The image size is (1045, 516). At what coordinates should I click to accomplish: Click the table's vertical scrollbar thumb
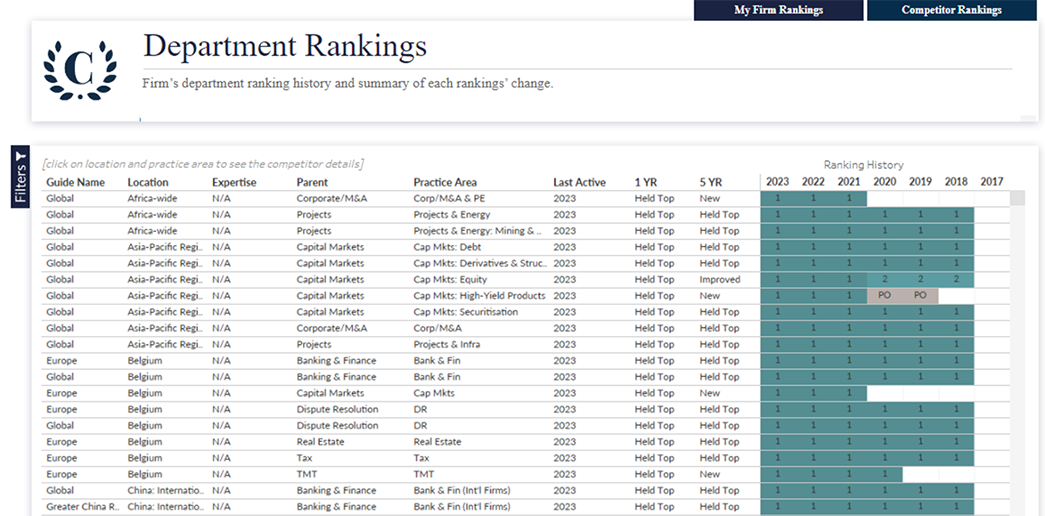[1017, 198]
